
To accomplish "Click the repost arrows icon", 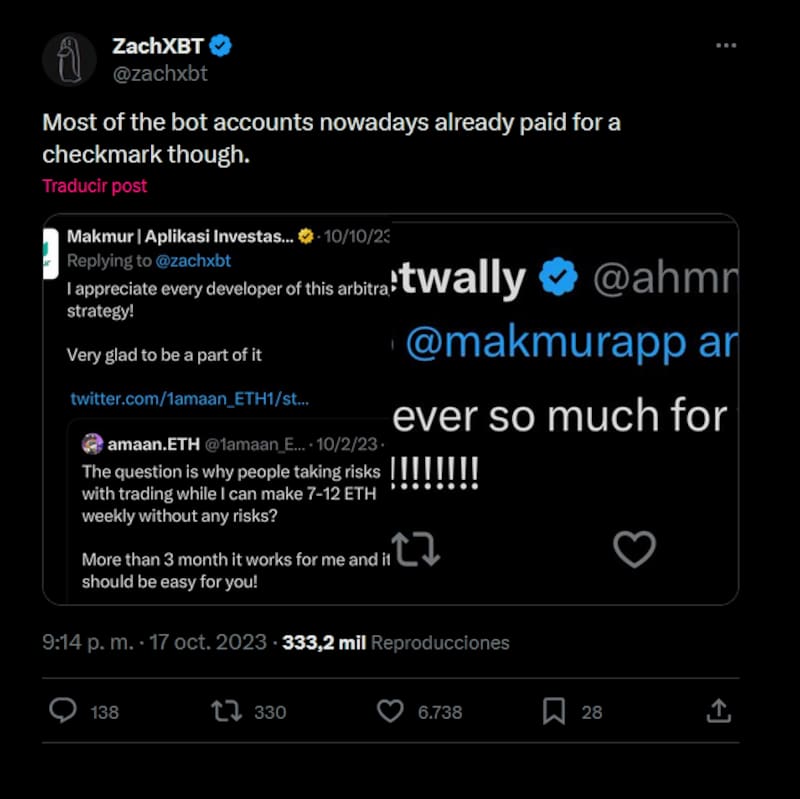I will (226, 711).
